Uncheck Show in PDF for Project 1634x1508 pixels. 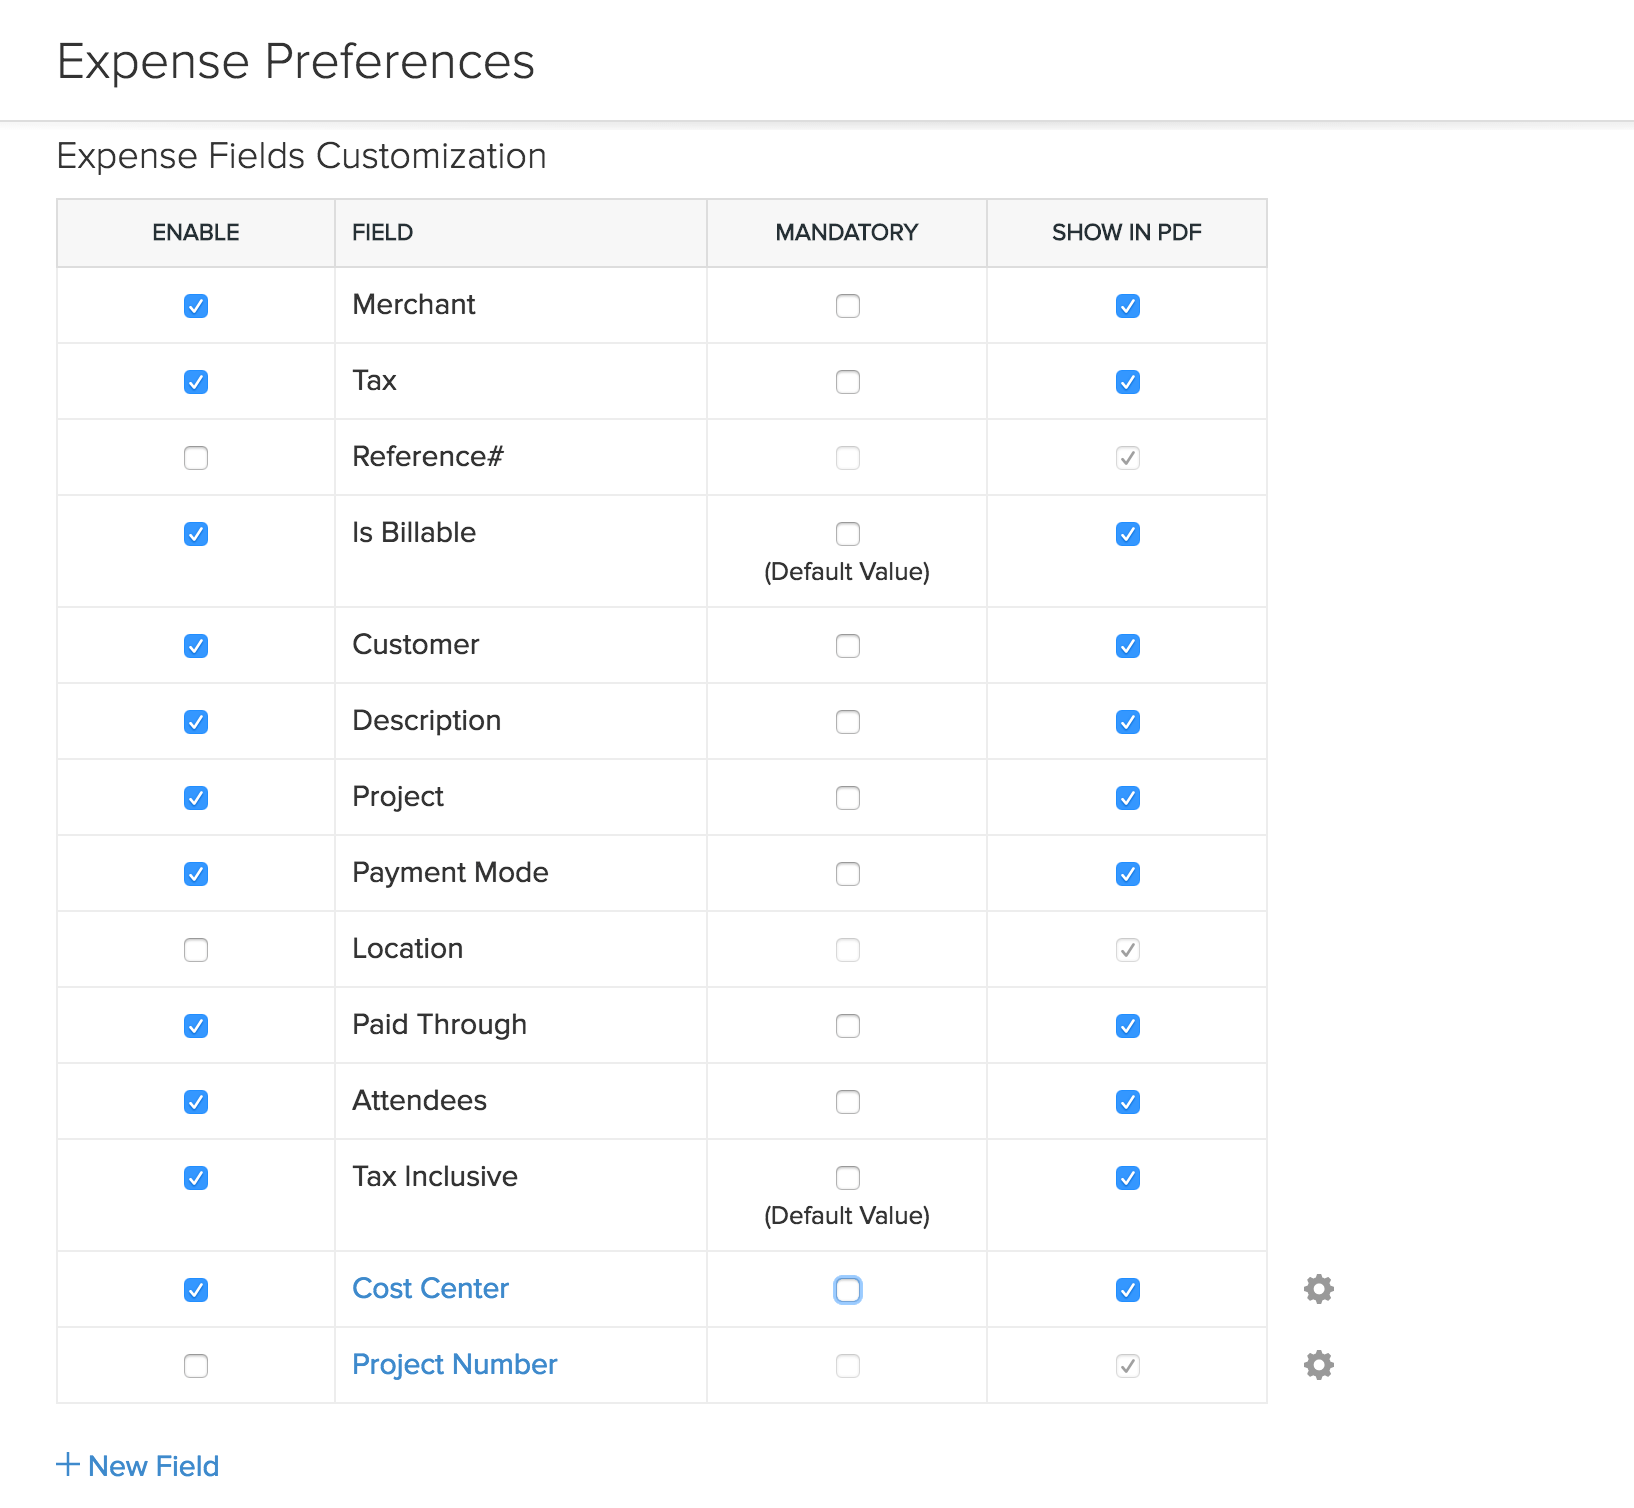(x=1128, y=798)
